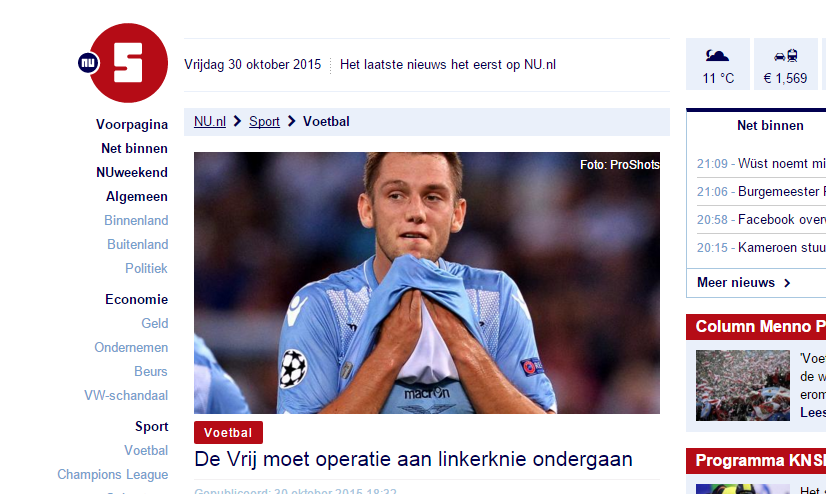Click the red Voetbal label tag
826x494 pixels.
pos(228,432)
